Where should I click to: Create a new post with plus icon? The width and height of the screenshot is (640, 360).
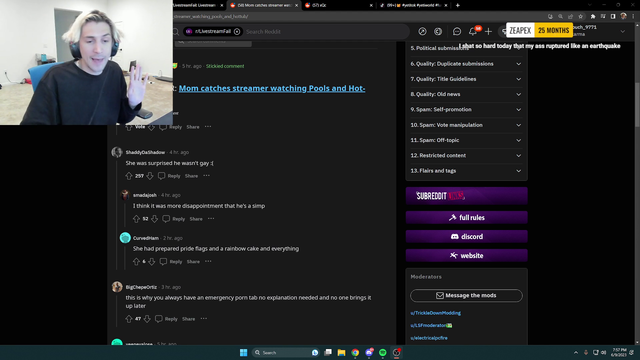pos(488,31)
